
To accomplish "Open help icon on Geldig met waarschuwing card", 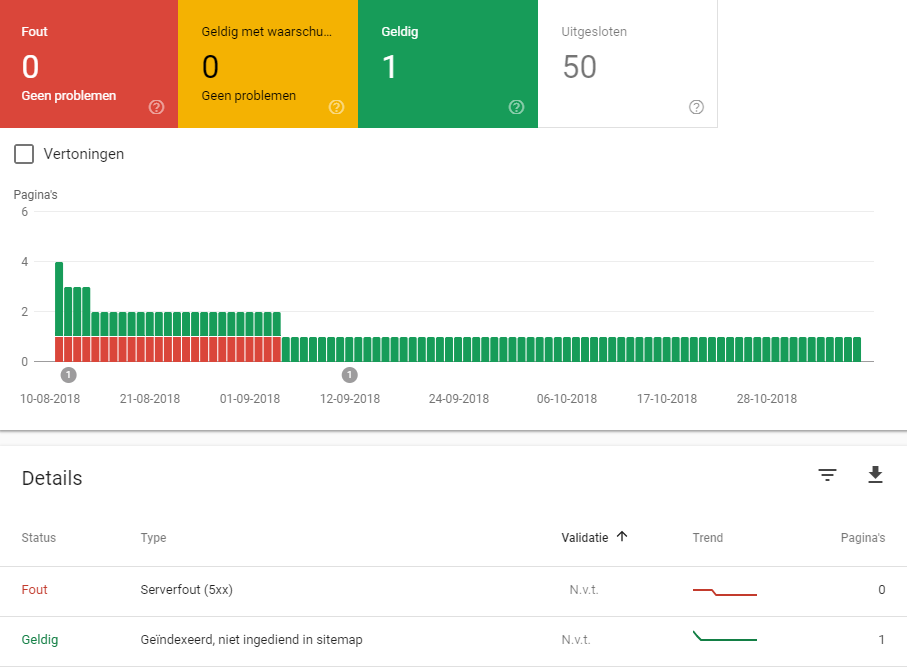I will coord(336,107).
